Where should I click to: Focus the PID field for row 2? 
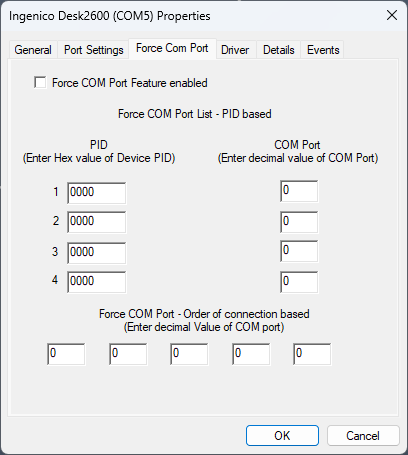tap(97, 222)
